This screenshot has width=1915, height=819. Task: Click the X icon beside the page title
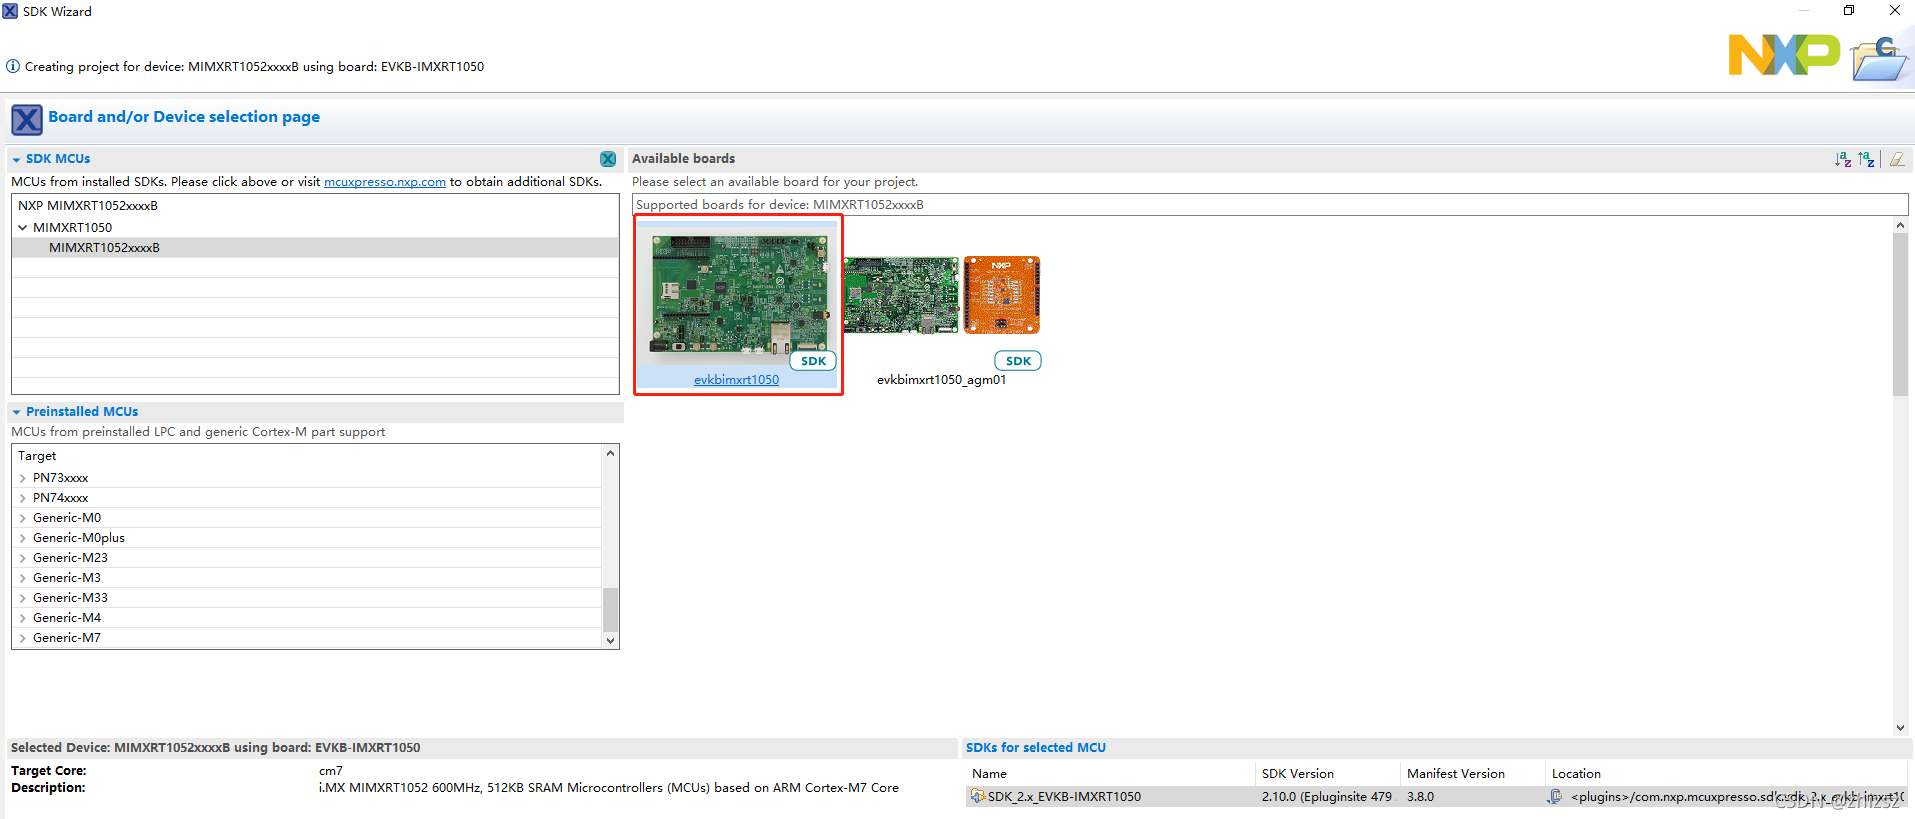point(27,120)
